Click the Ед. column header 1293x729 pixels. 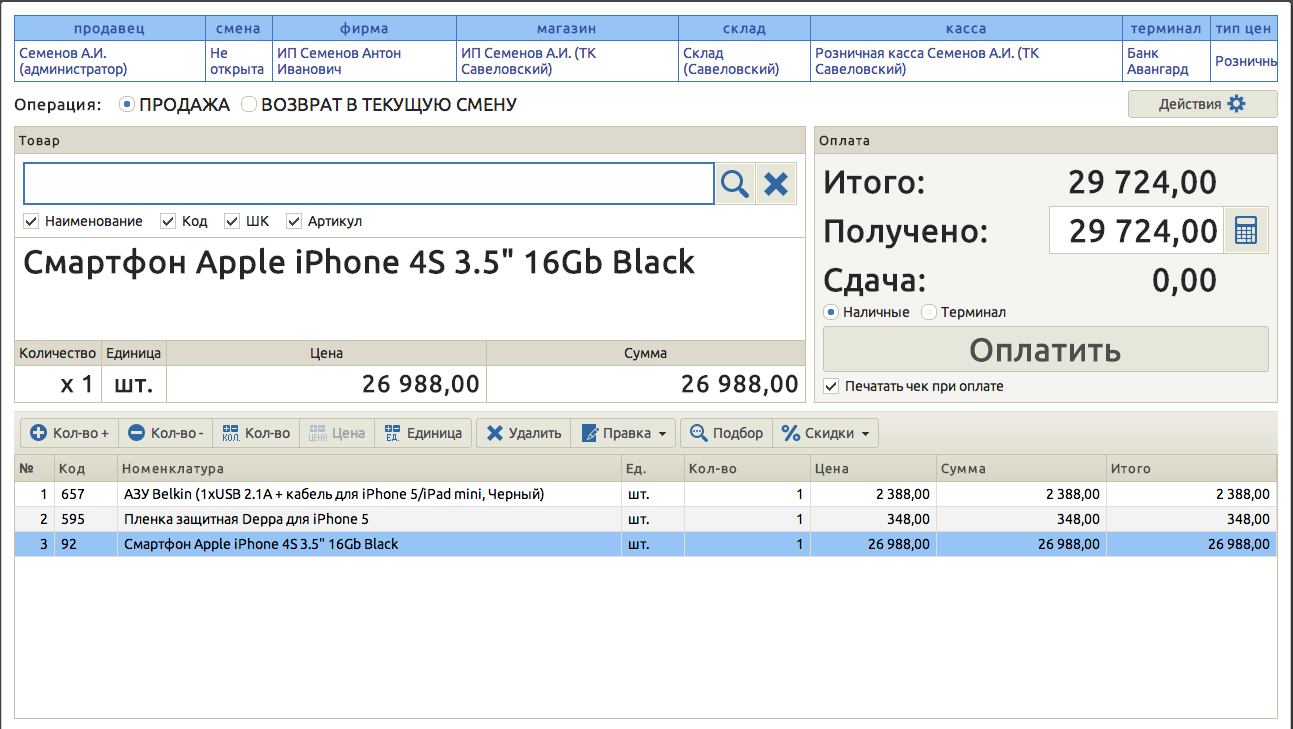(x=653, y=469)
